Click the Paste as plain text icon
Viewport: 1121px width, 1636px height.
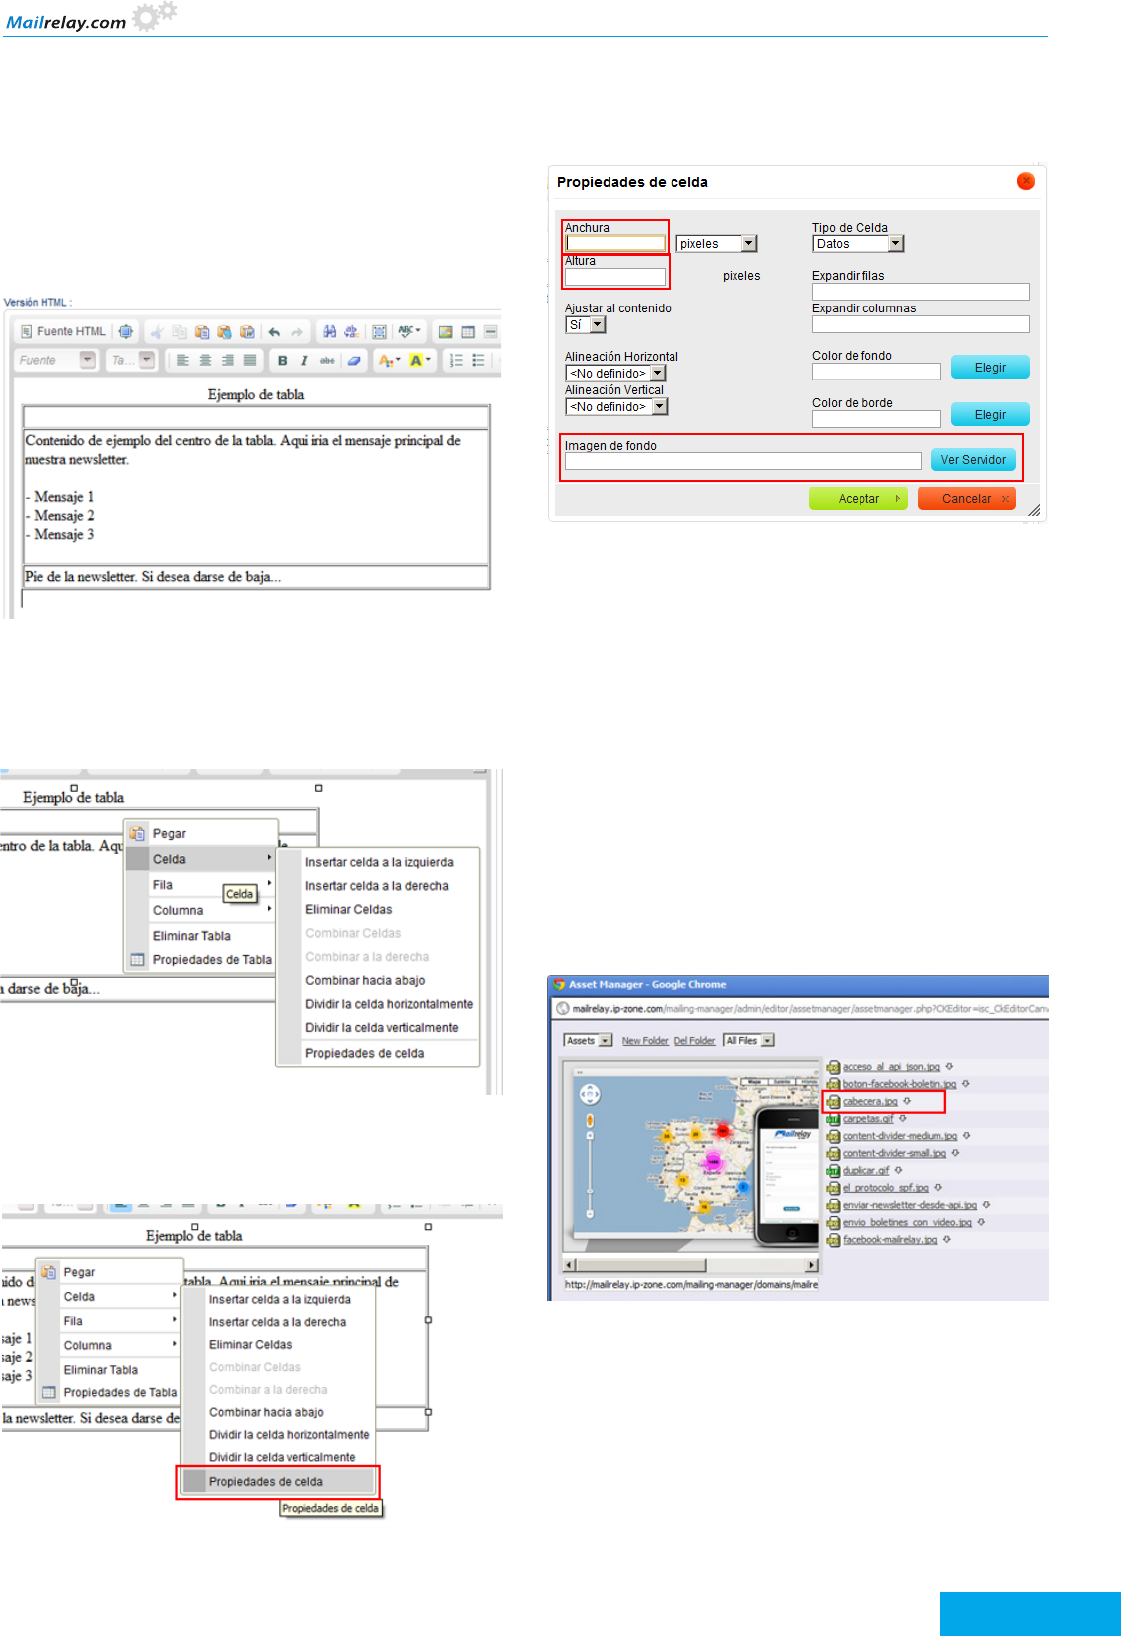coord(224,332)
